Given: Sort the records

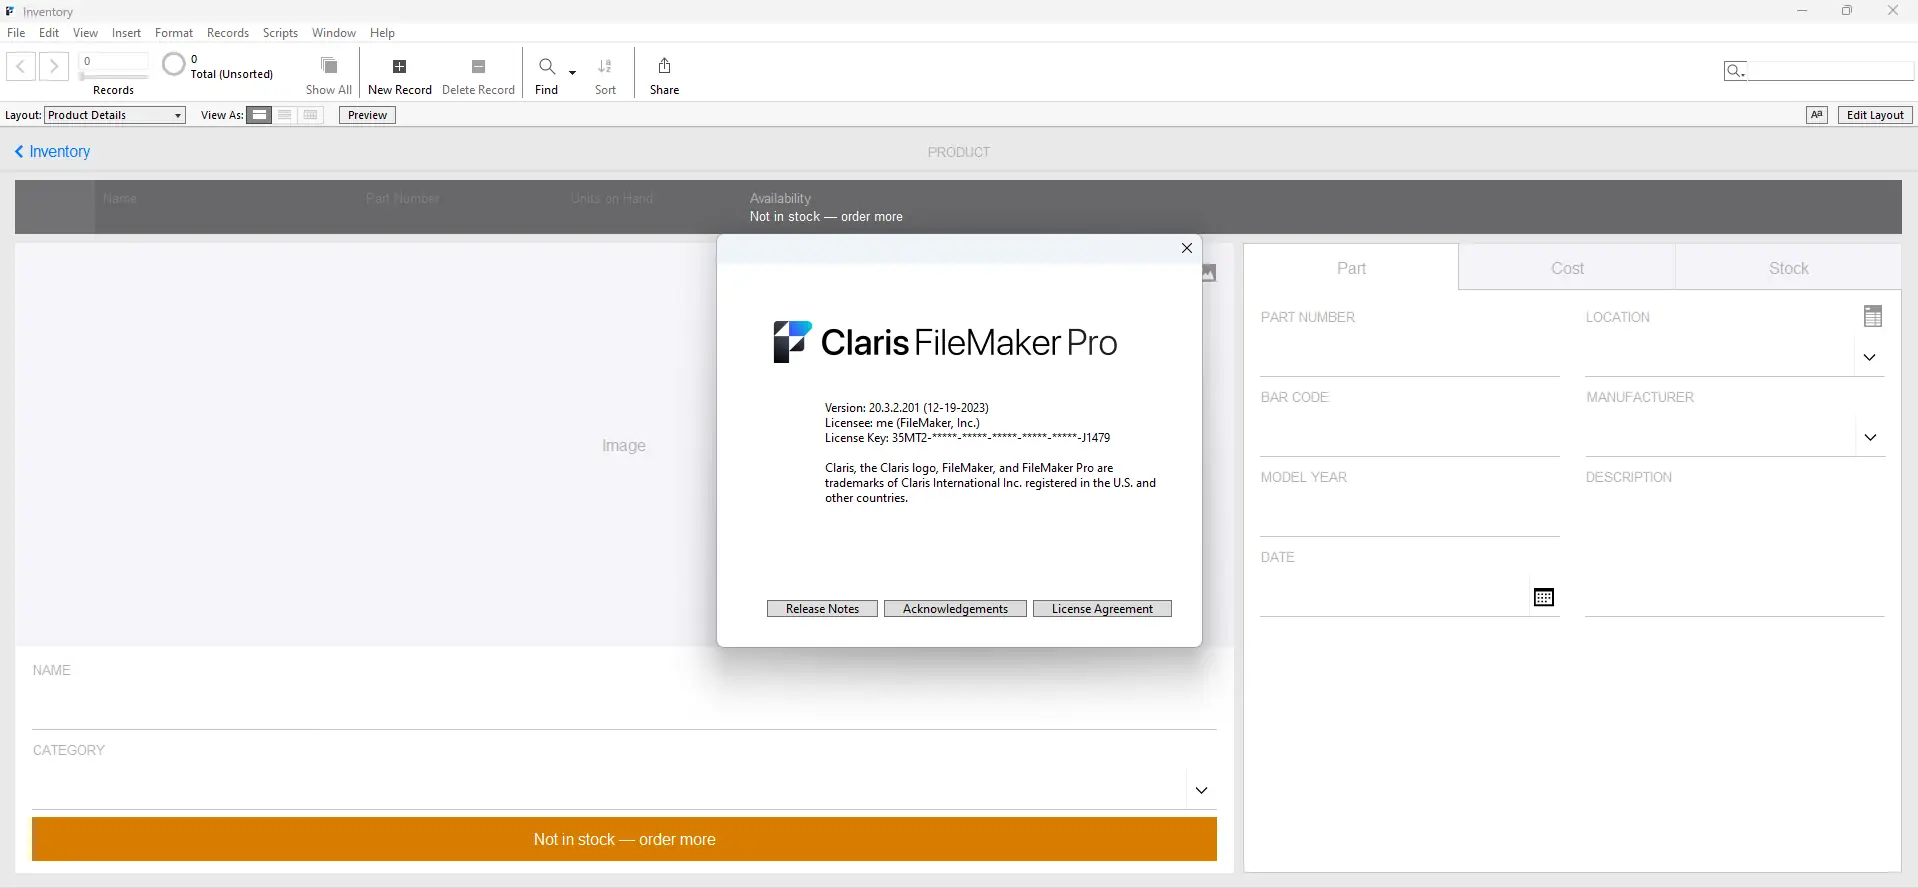Looking at the screenshot, I should point(605,76).
